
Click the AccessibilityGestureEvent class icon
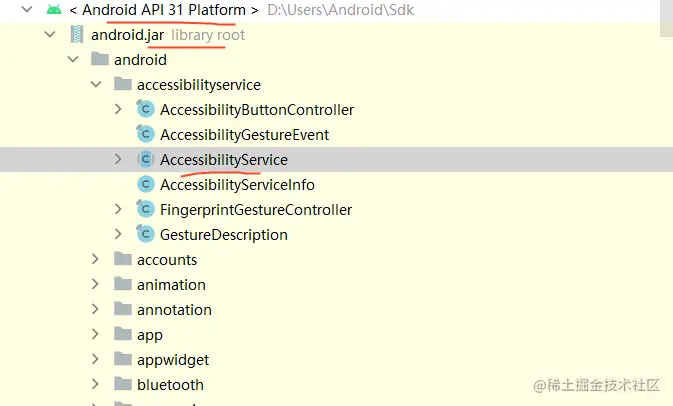[x=145, y=135]
